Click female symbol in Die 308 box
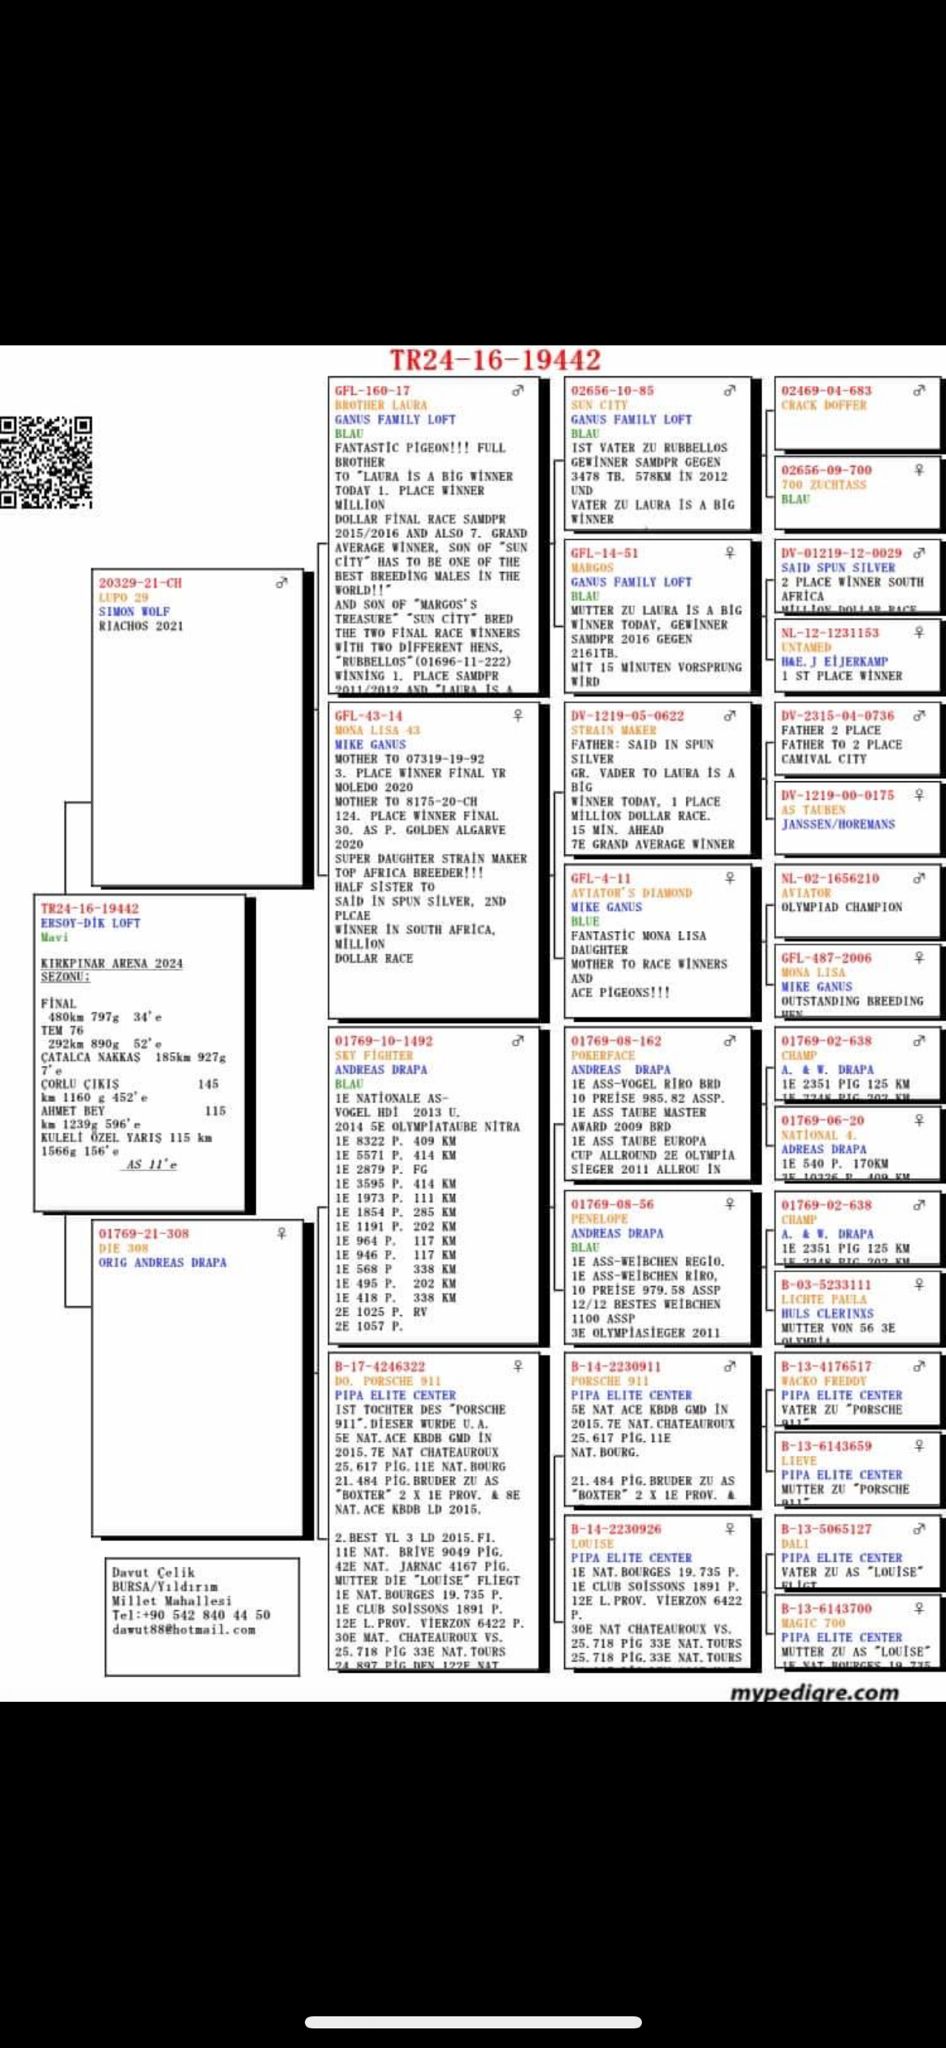946x2048 pixels. click(281, 1234)
